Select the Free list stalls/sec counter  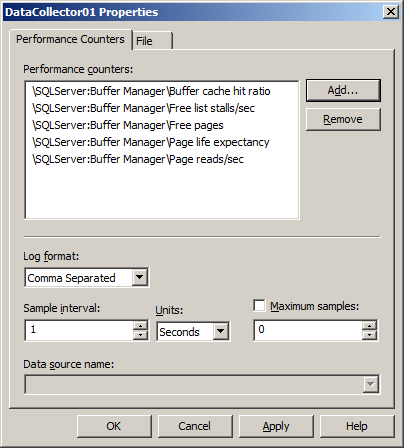click(143, 108)
